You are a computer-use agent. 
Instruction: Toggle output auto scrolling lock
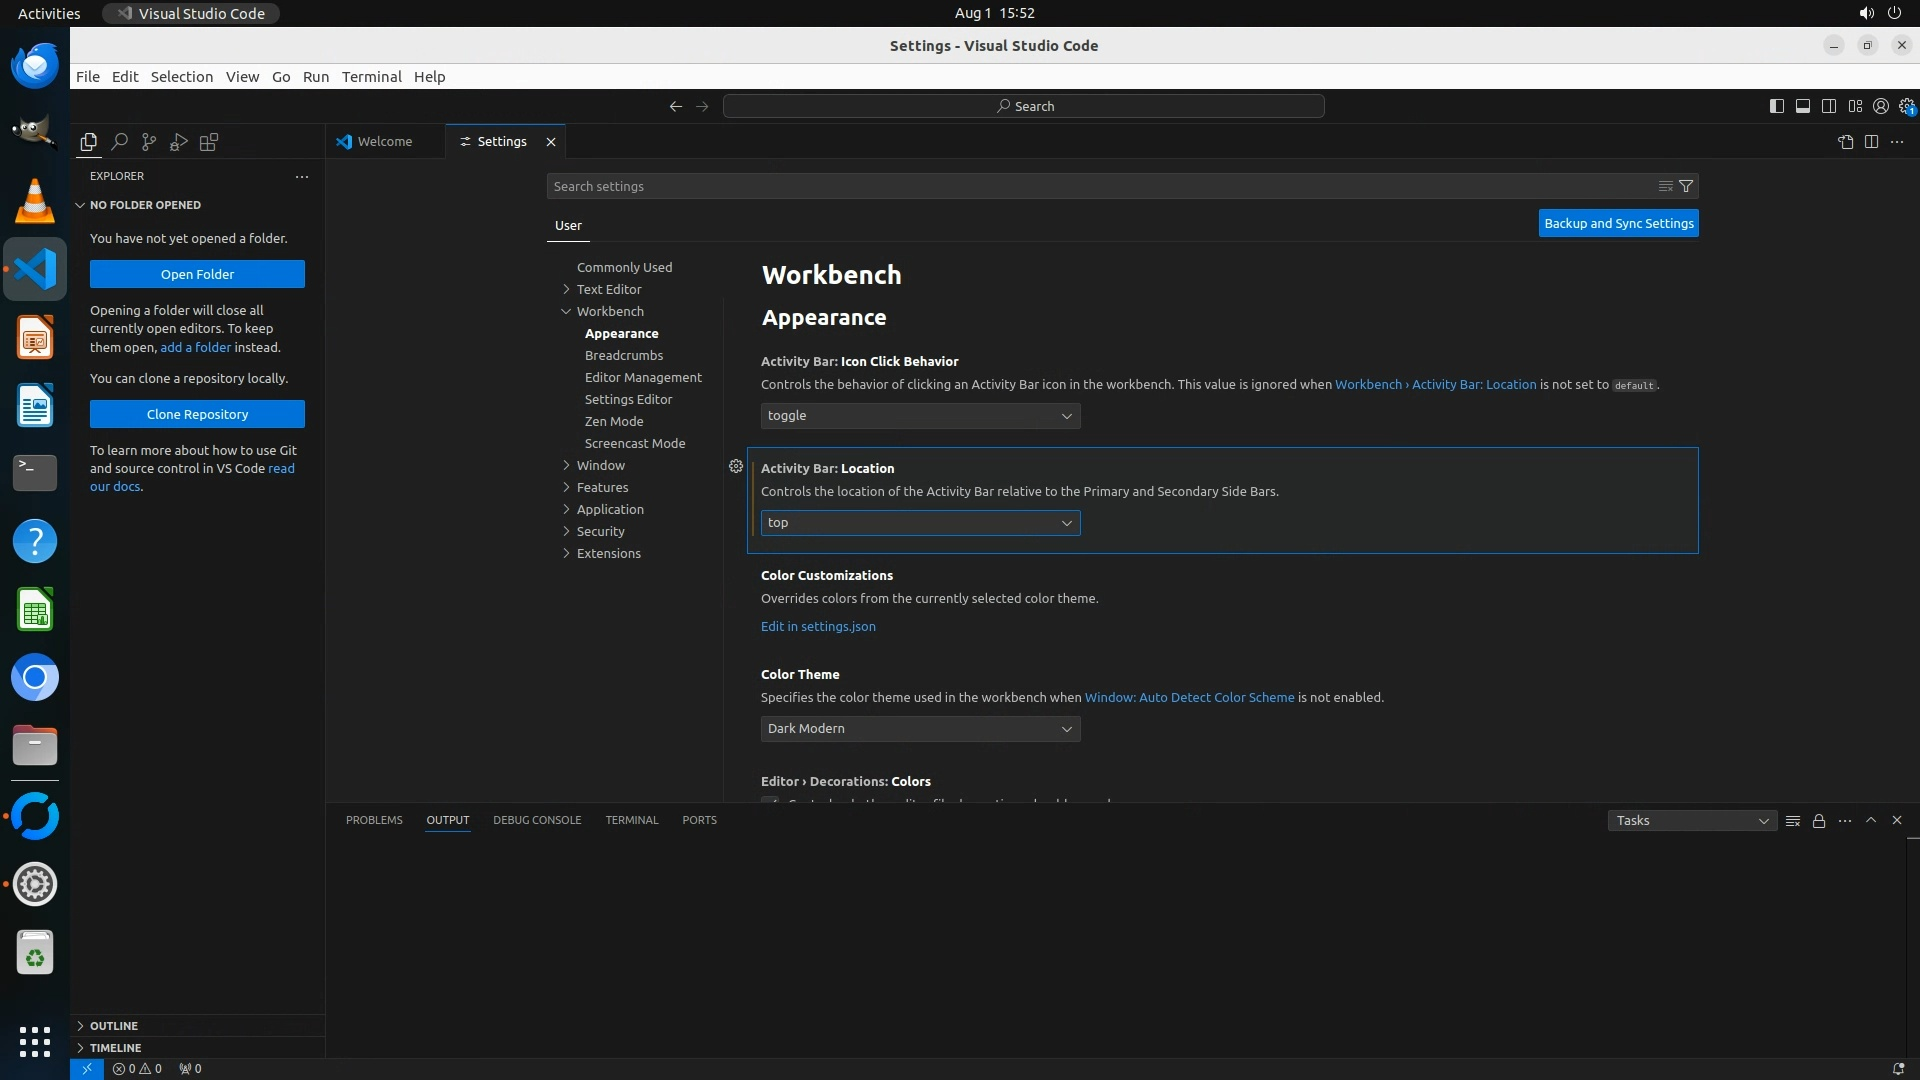[1819, 821]
